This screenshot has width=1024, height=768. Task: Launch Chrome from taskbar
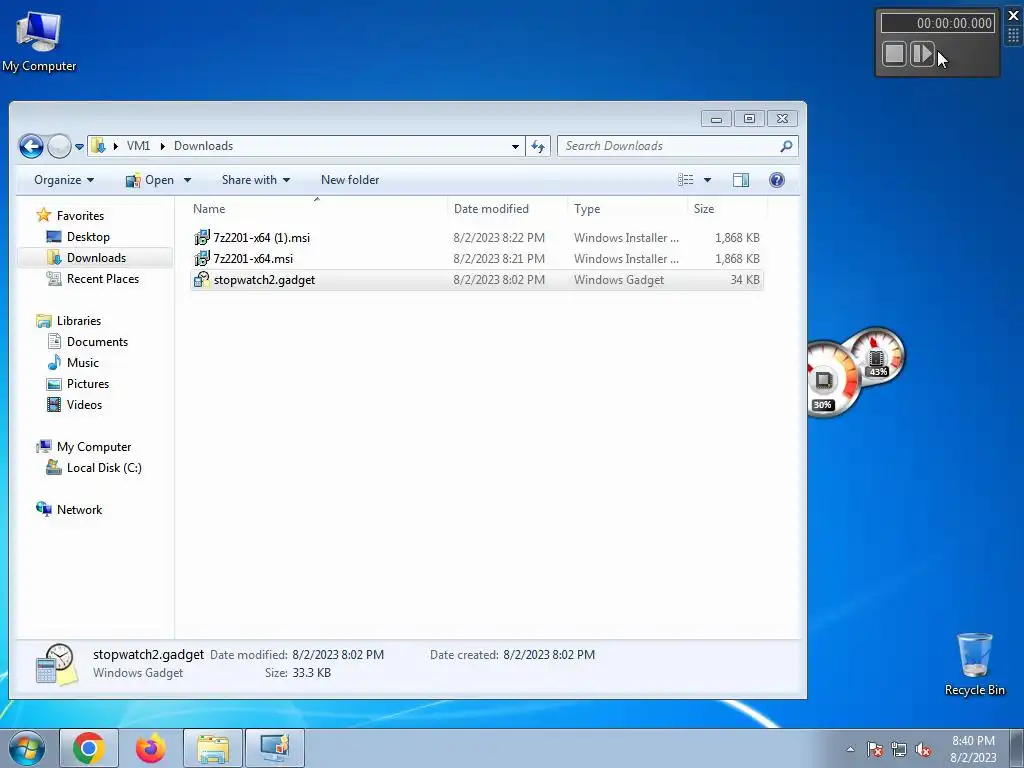[89, 748]
